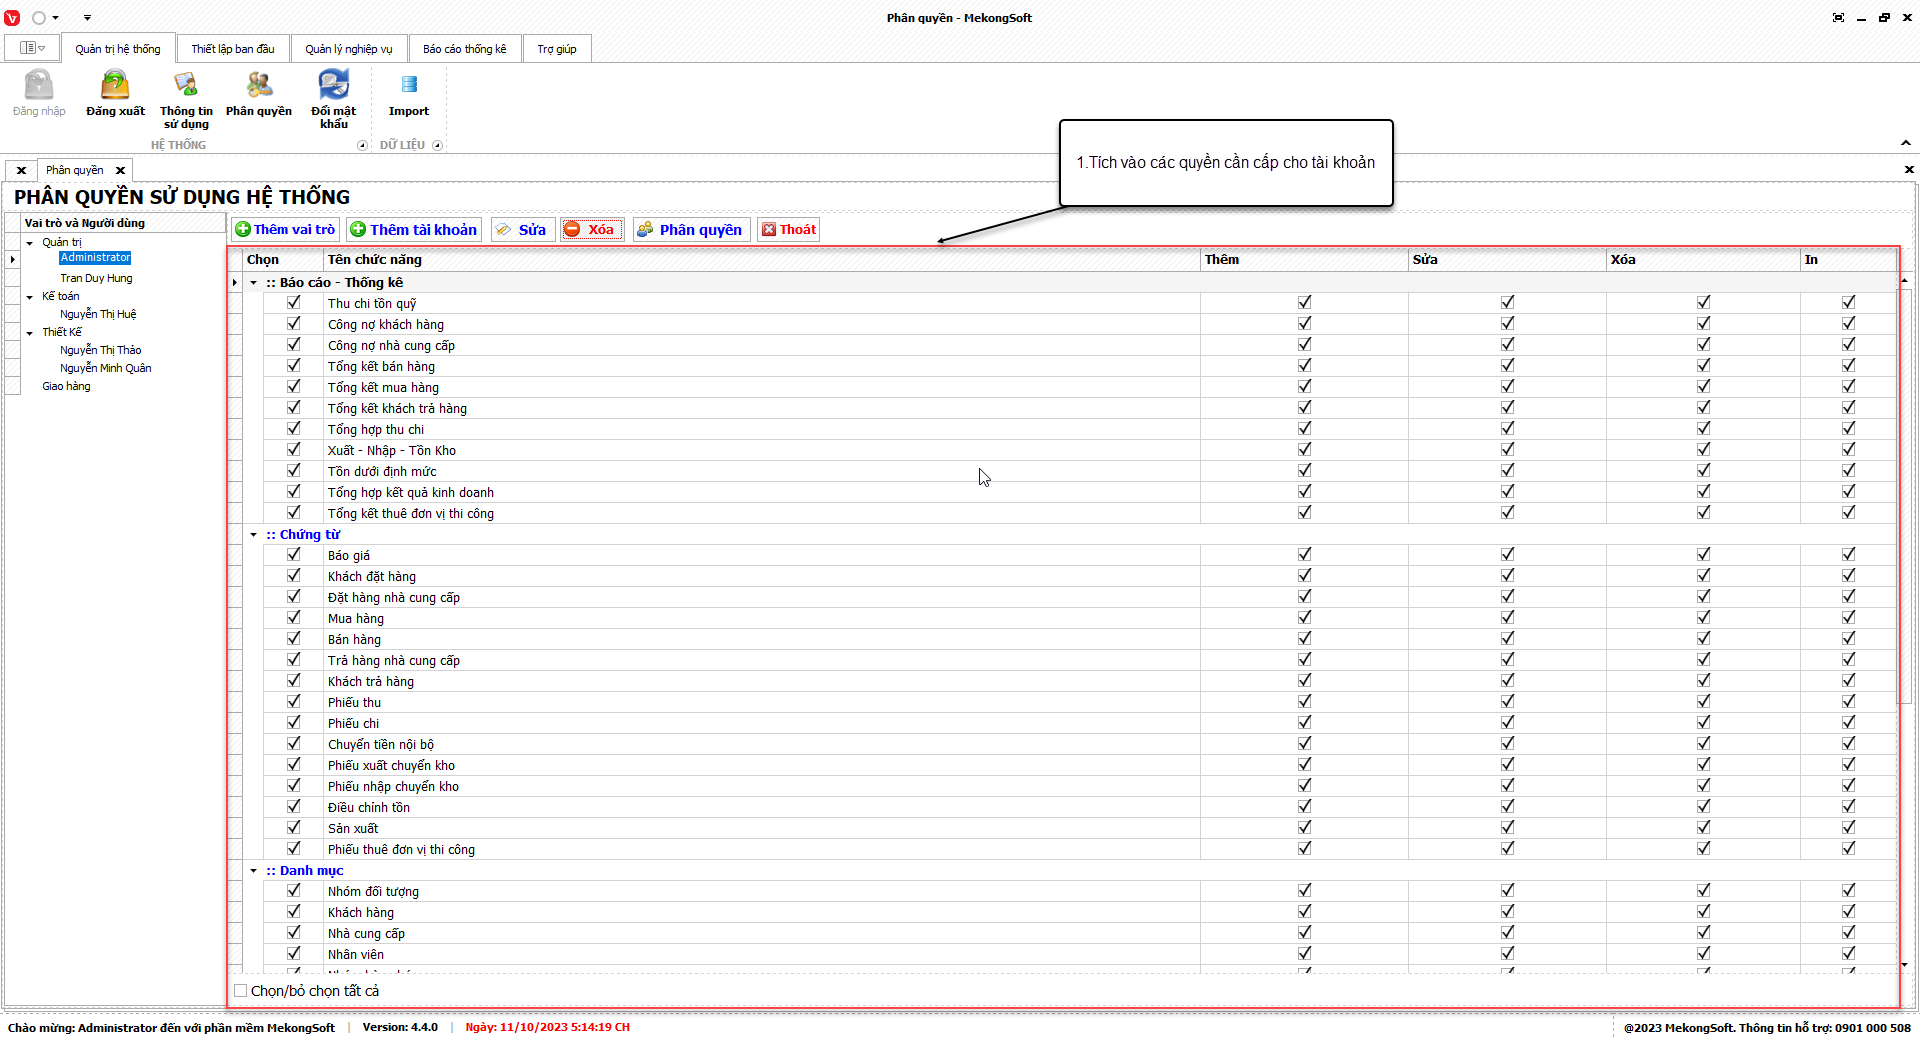Image resolution: width=1920 pixels, height=1039 pixels.
Task: Click the red Xóa toolbar button
Action: [592, 230]
